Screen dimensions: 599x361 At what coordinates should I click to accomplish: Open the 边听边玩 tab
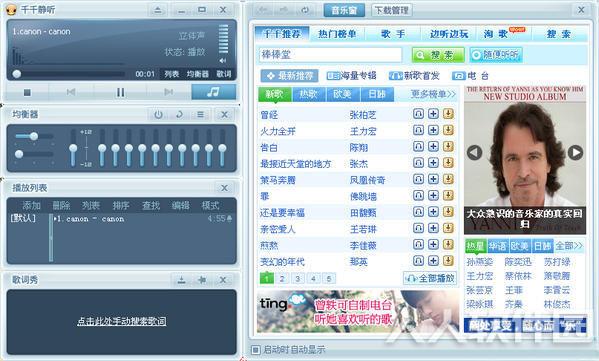click(x=449, y=34)
